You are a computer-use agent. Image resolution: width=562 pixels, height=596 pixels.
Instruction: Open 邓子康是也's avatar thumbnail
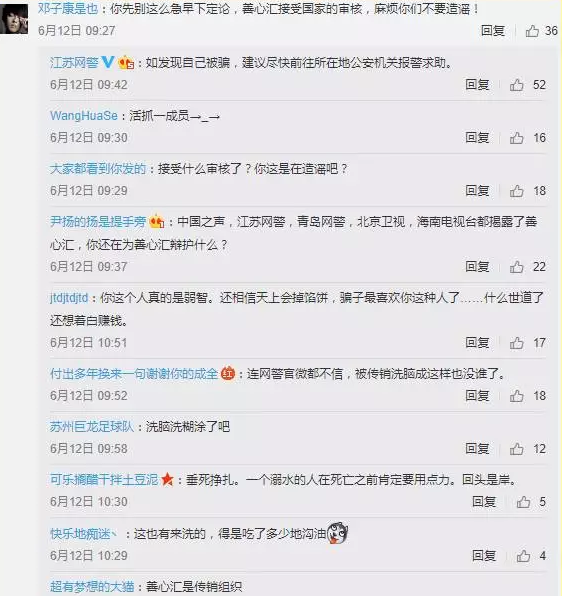(14, 19)
